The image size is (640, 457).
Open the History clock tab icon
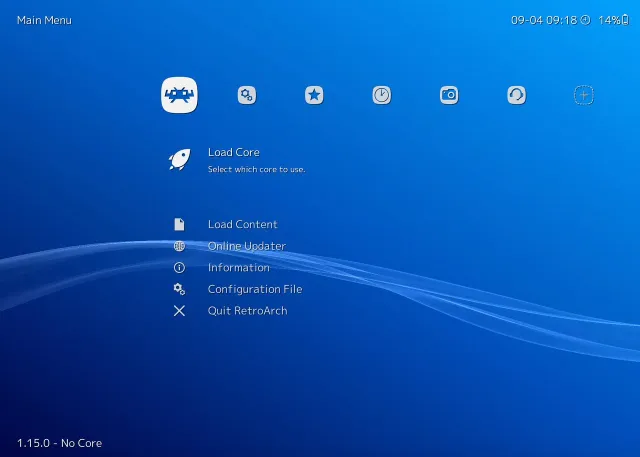382,95
